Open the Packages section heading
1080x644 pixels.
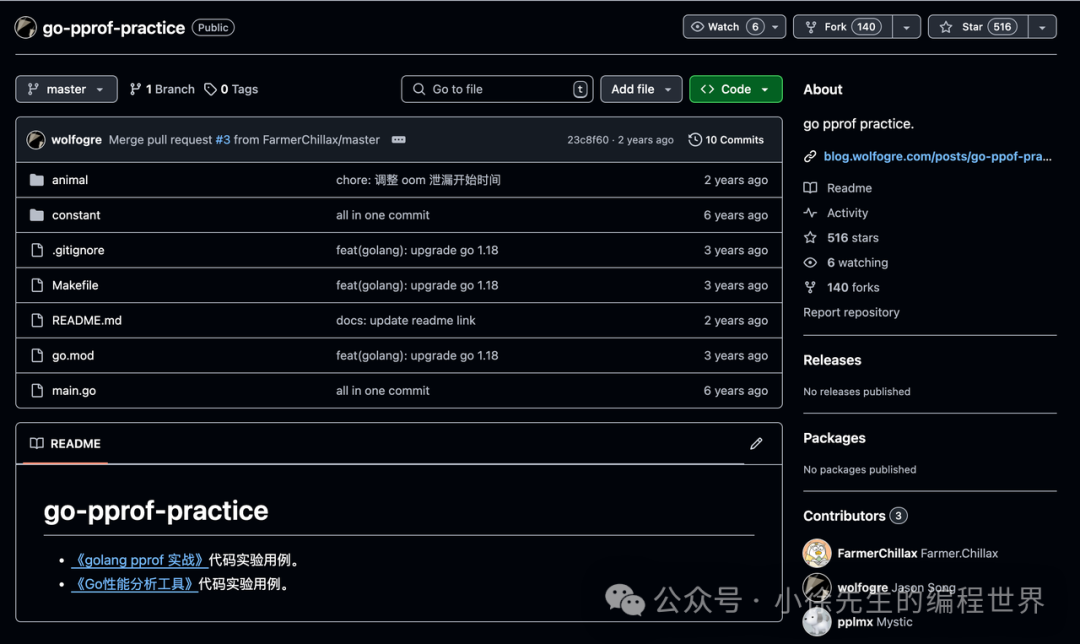[834, 438]
